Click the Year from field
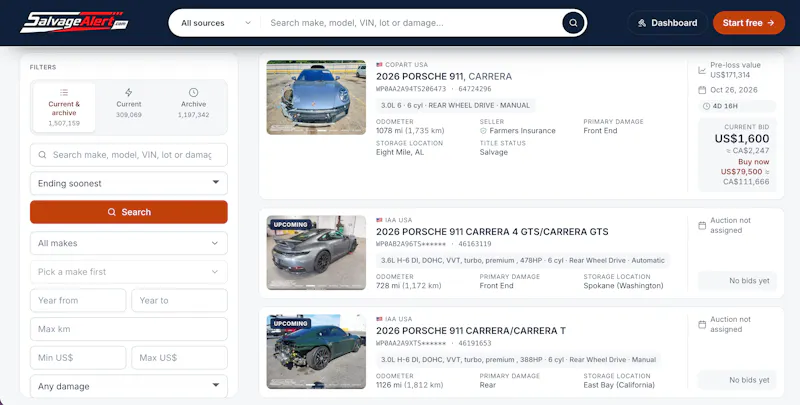This screenshot has width=800, height=405. 78,300
